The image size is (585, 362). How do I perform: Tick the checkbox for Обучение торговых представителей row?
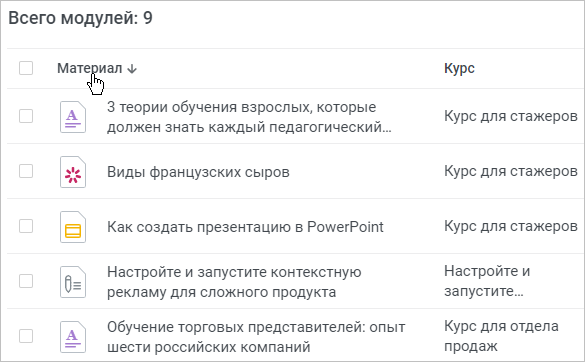[26, 336]
